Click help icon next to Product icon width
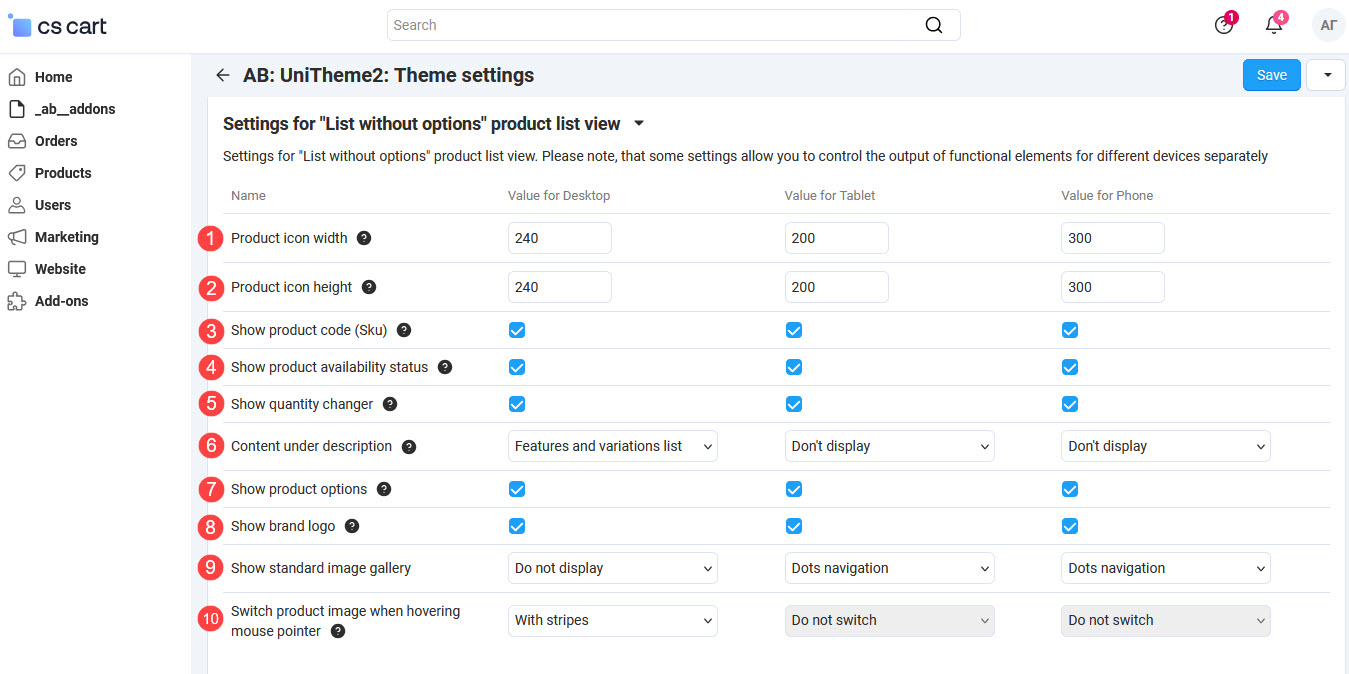The height and width of the screenshot is (674, 1349). (364, 238)
